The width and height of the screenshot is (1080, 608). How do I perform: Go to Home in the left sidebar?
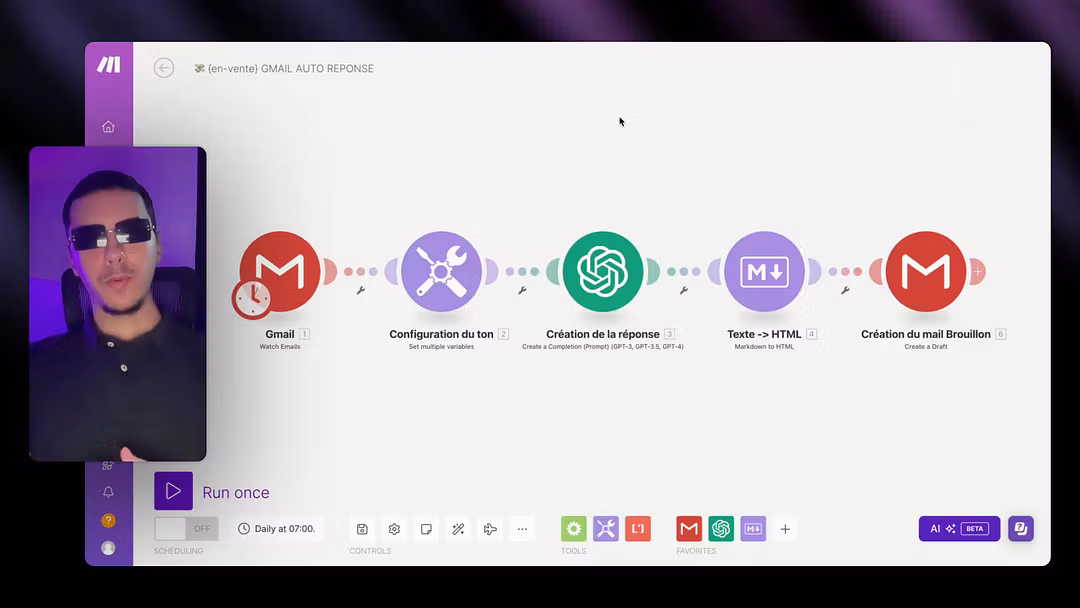pos(108,127)
